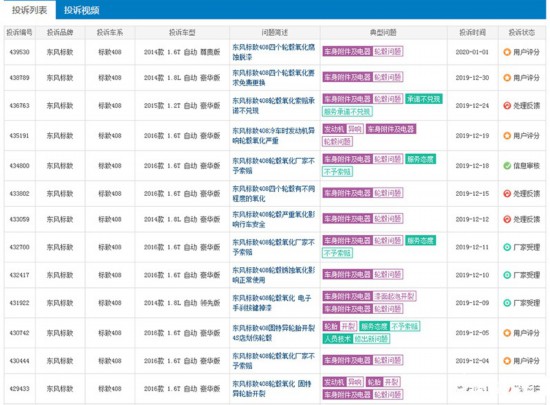Click orange 用户评分 icon in row 439530

507,52
